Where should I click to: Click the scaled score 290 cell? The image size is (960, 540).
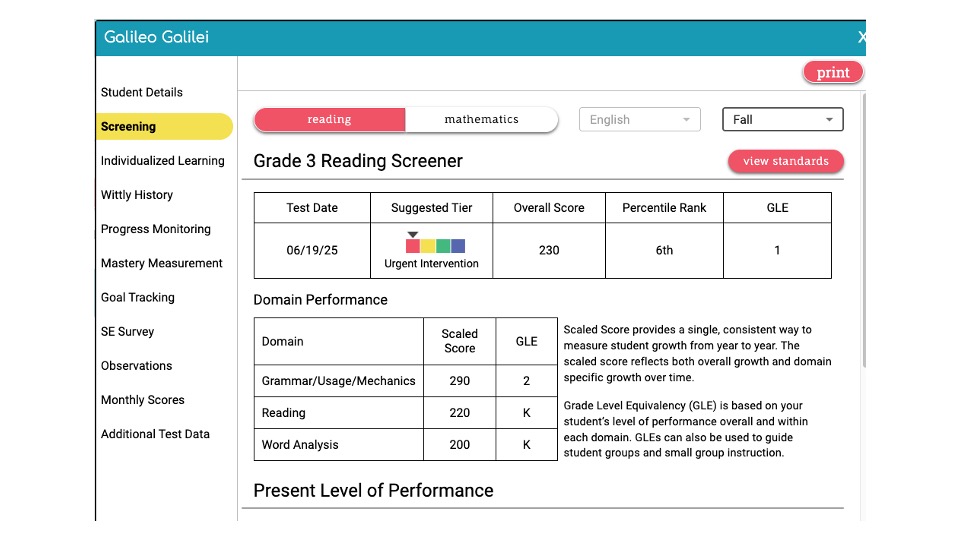pyautogui.click(x=460, y=381)
